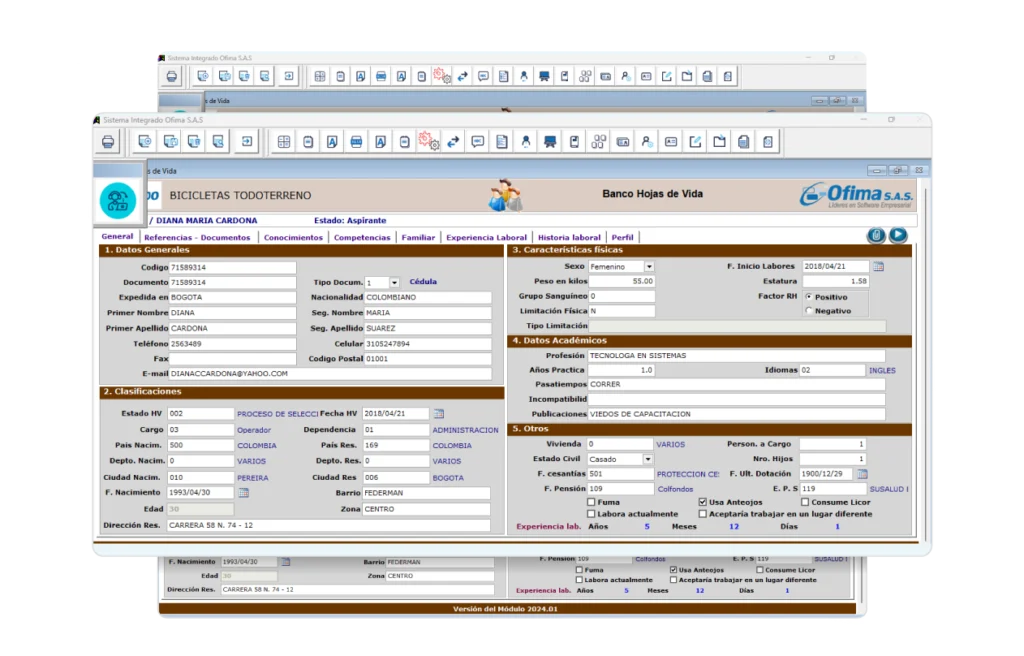Toggle the Fuma checkbox in the front window
The image size is (1024, 656).
click(591, 502)
